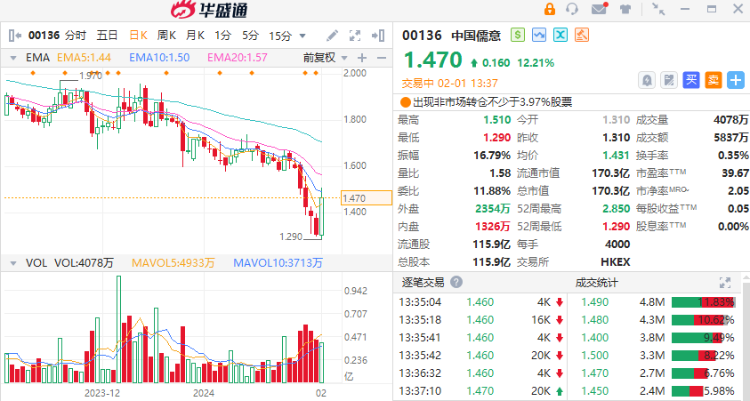Select the 13:37:10 trade row

pos(480,391)
